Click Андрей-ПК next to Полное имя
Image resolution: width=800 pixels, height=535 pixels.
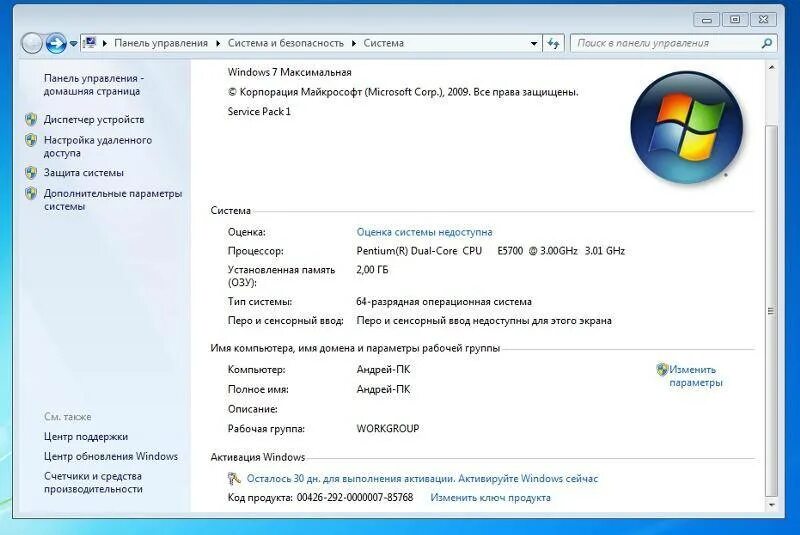383,390
